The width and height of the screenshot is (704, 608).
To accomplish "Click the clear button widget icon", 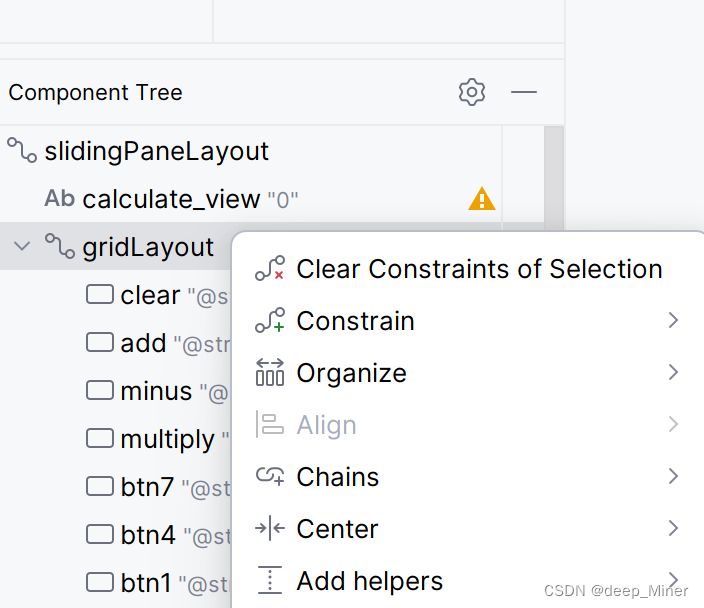I will pyautogui.click(x=100, y=295).
